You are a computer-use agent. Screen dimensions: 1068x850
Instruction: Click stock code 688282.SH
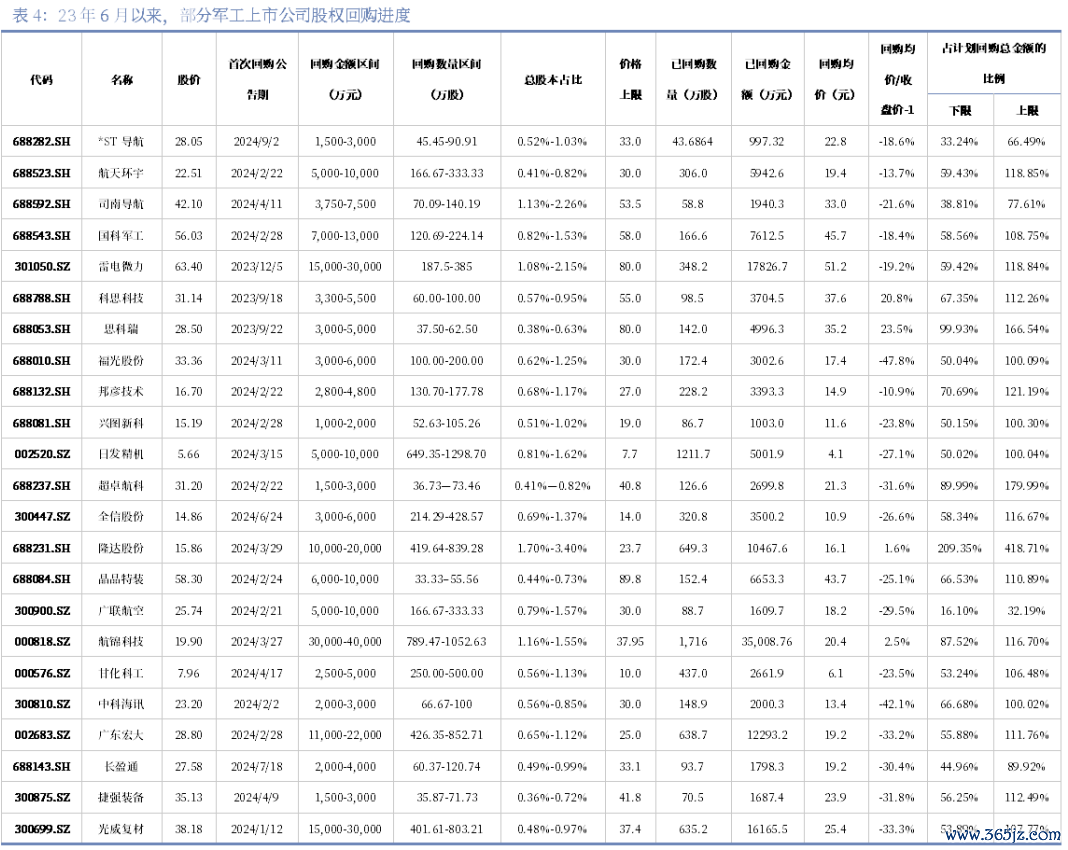pyautogui.click(x=42, y=142)
